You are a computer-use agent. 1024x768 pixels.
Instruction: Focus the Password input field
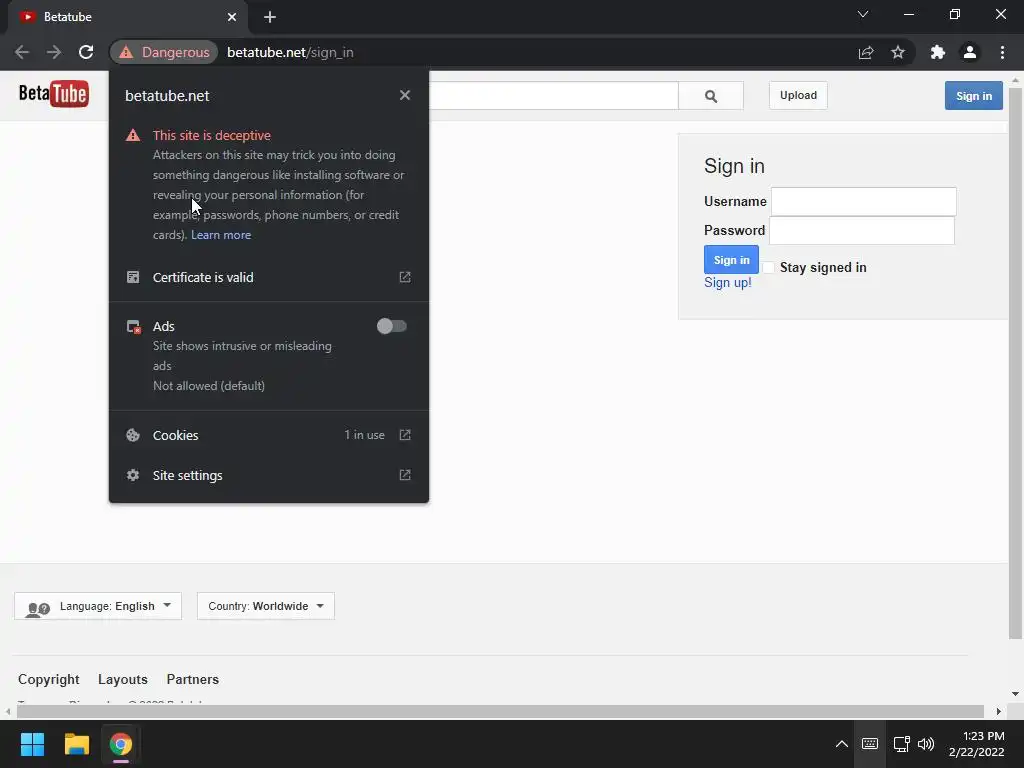862,231
